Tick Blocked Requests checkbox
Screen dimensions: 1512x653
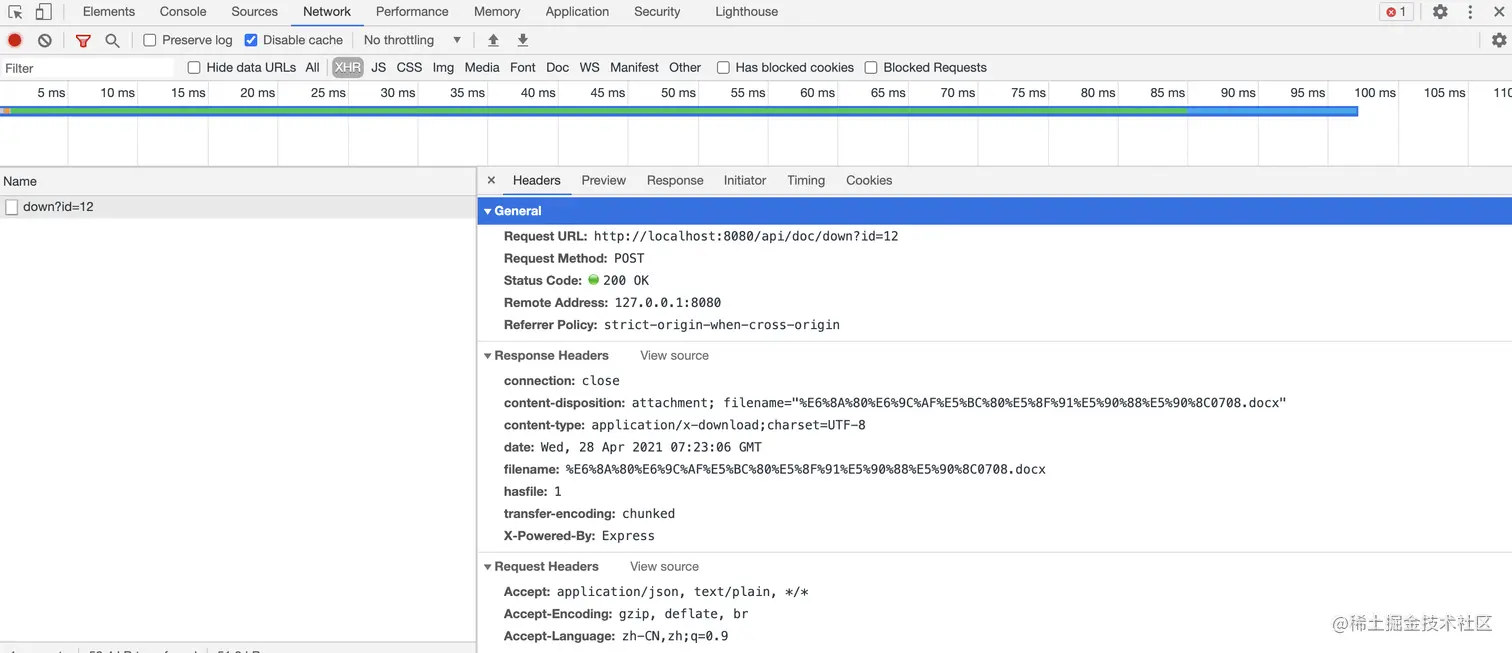click(x=871, y=67)
